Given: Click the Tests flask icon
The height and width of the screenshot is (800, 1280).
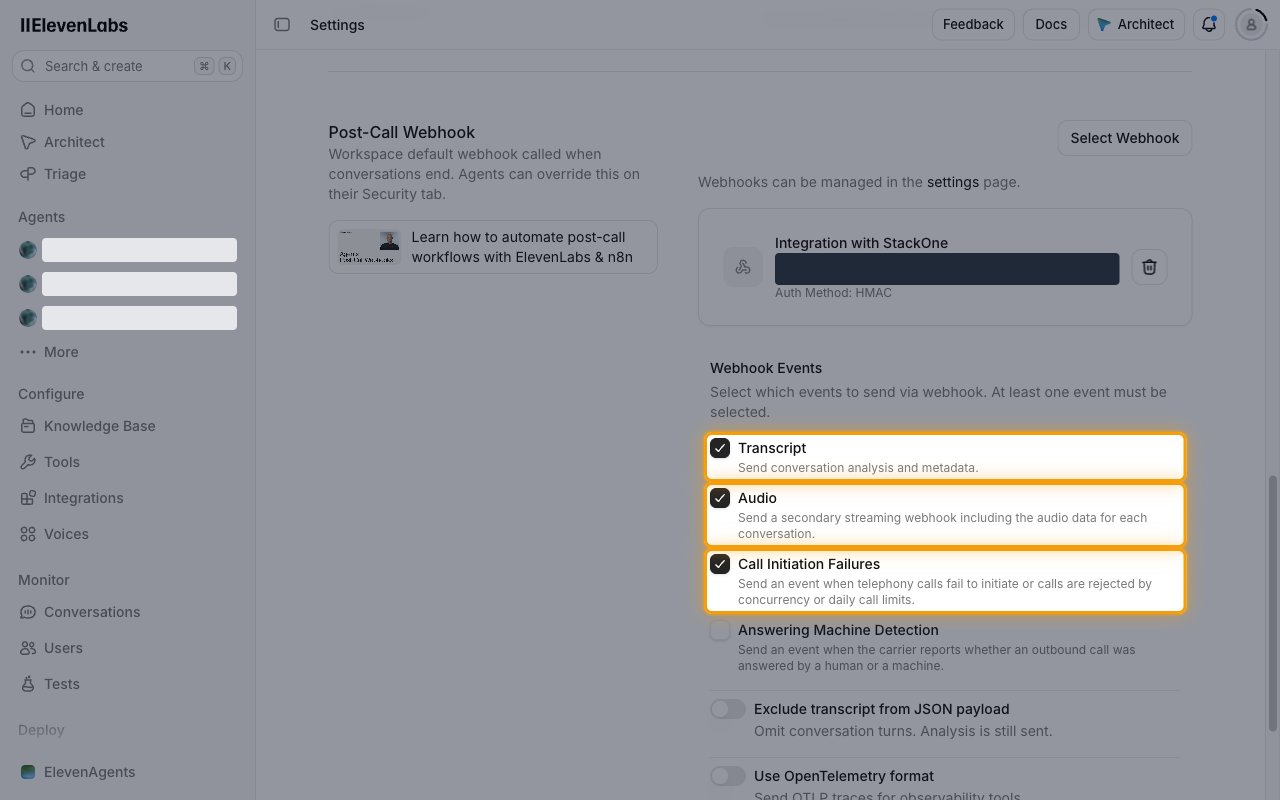Looking at the screenshot, I should click(x=28, y=684).
